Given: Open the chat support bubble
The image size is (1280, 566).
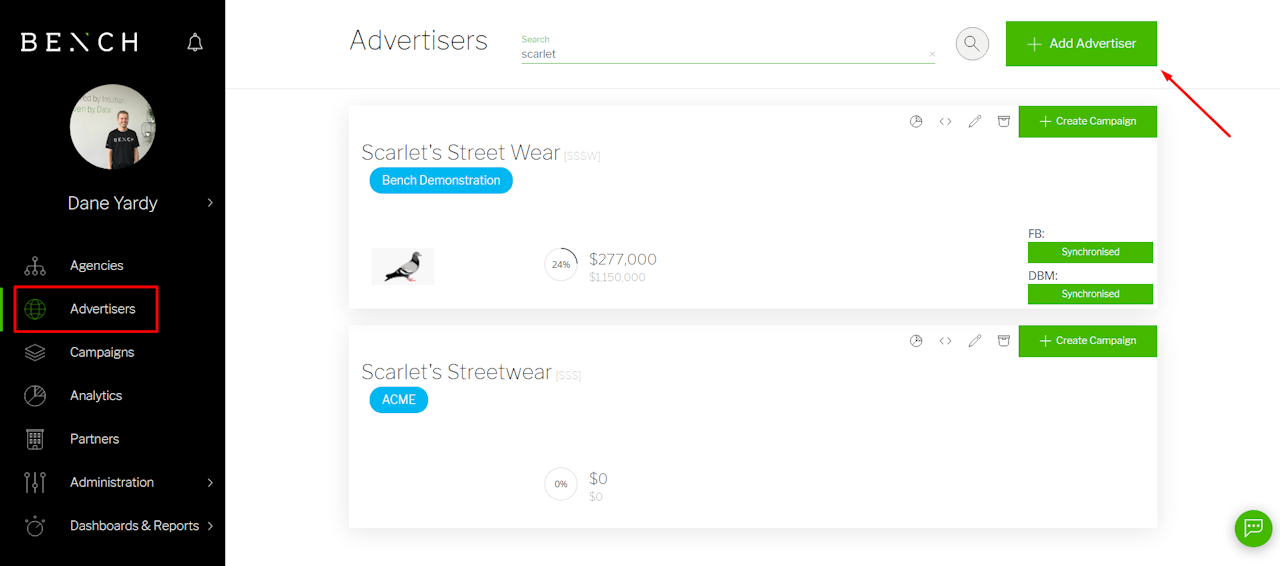Looking at the screenshot, I should coord(1253,527).
